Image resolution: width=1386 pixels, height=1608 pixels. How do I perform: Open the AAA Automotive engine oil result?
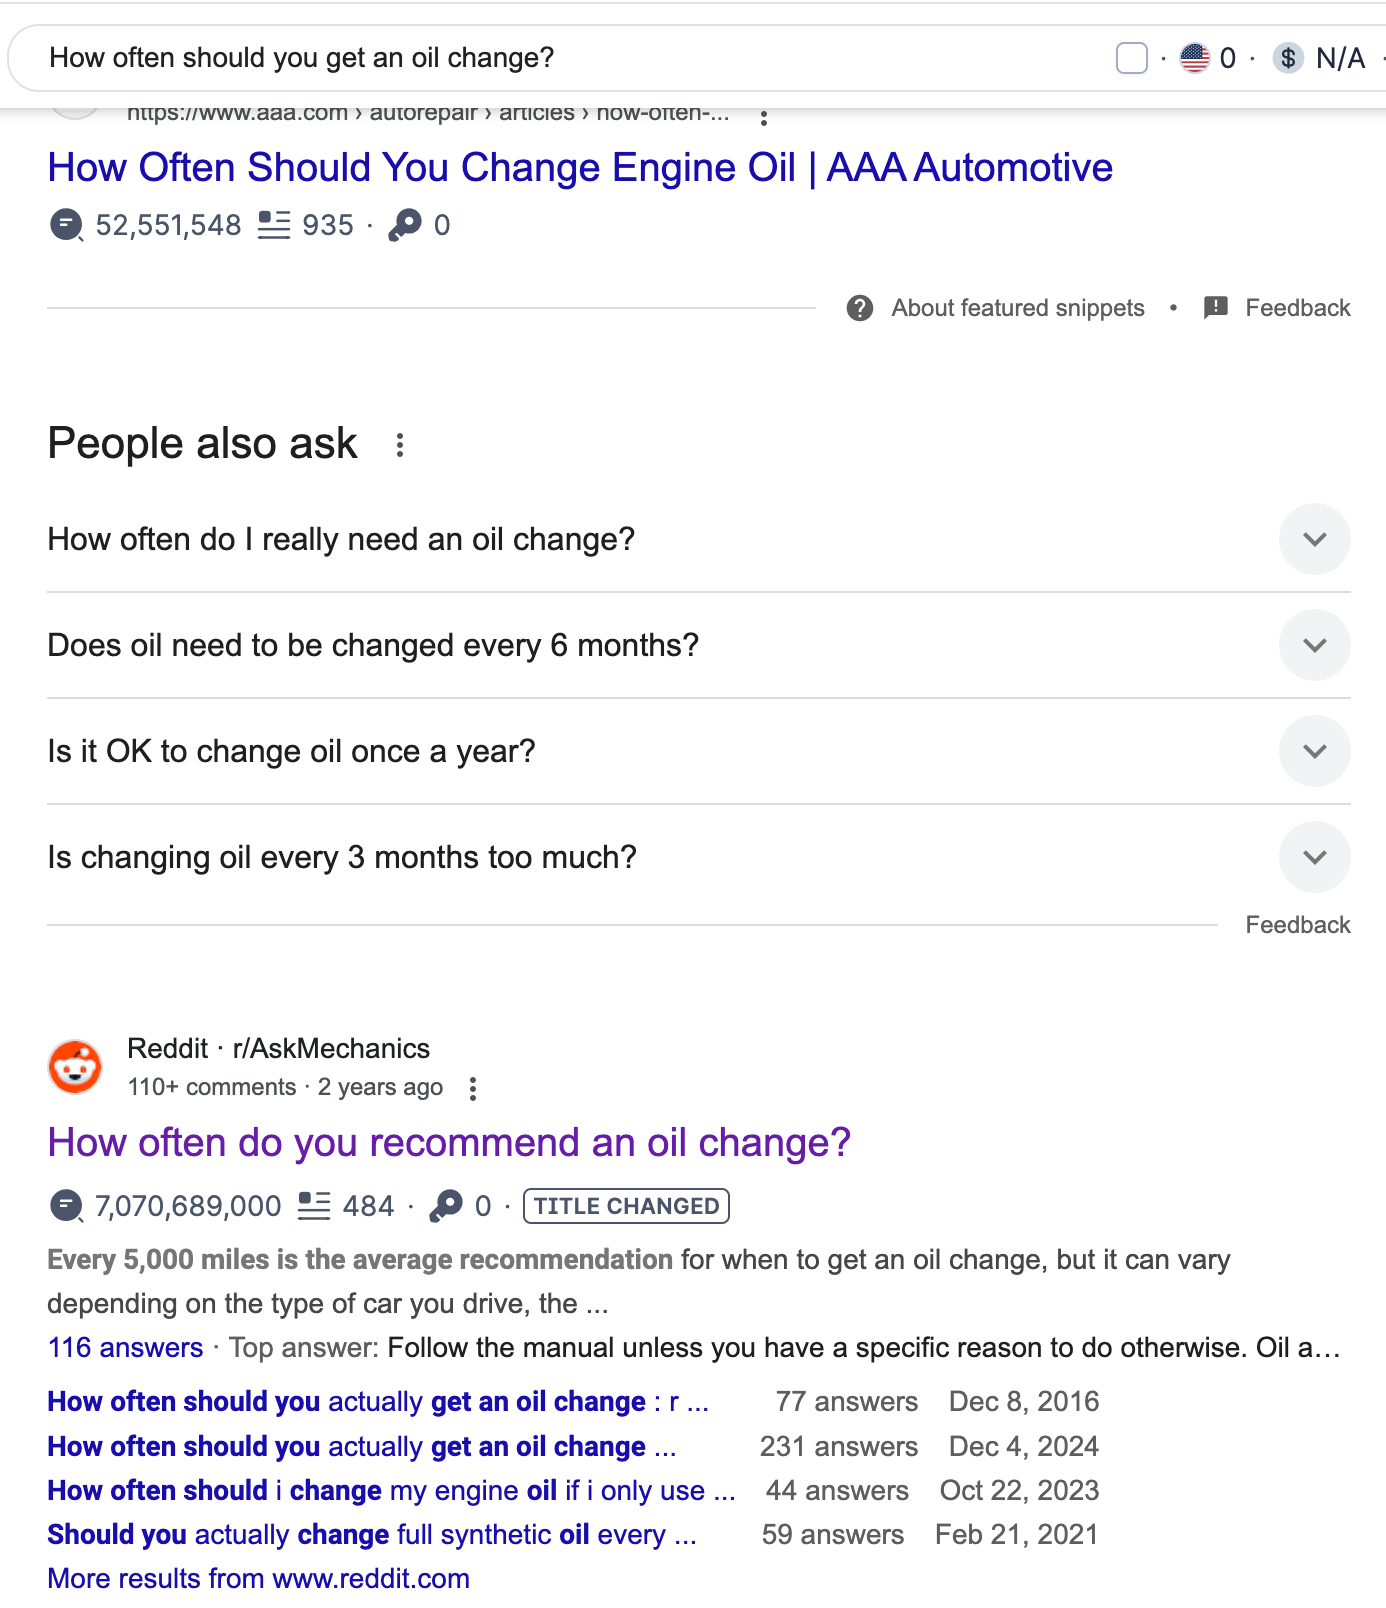[x=580, y=168]
